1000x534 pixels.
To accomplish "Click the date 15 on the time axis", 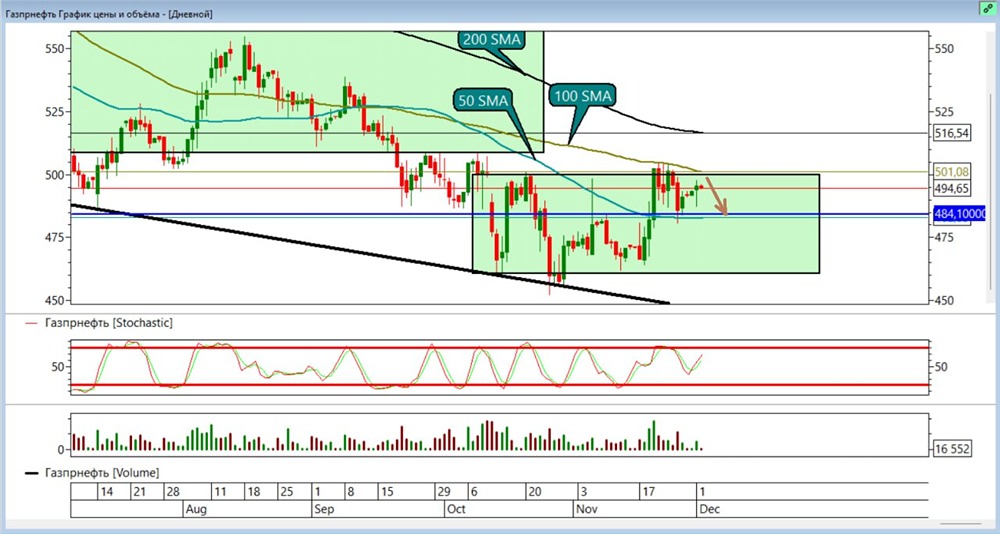I will pos(386,492).
